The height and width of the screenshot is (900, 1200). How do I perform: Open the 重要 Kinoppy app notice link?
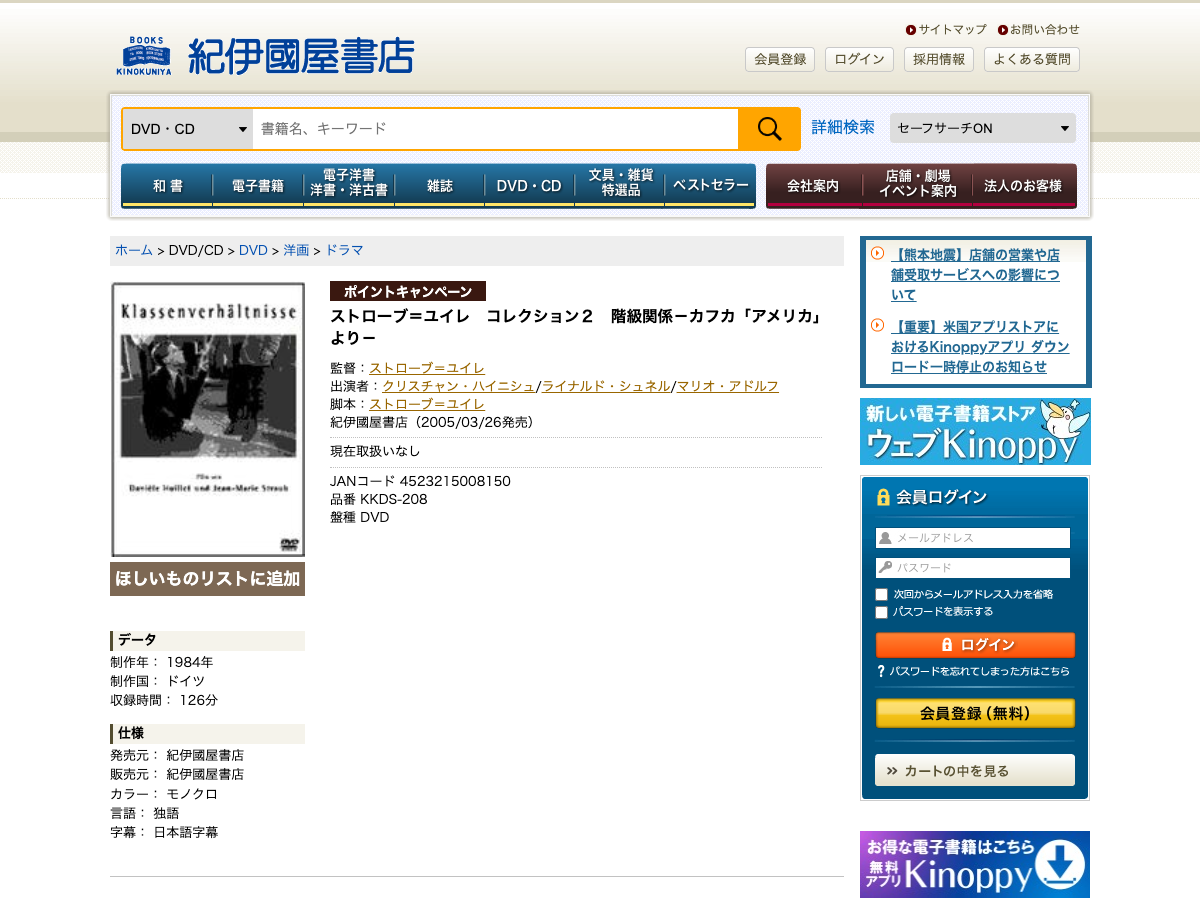coord(980,347)
